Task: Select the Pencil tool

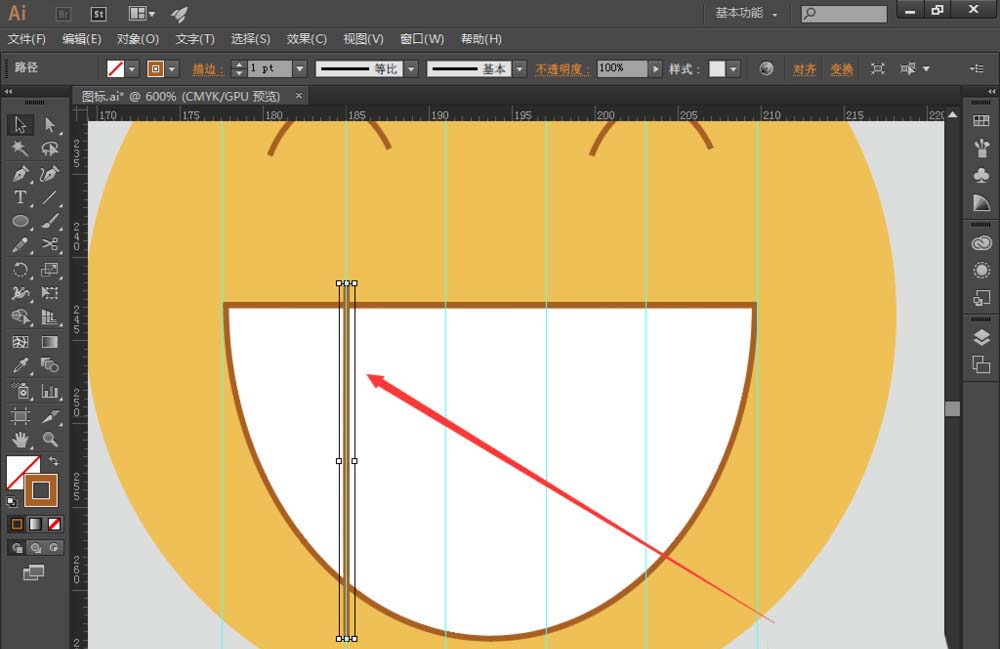Action: tap(20, 245)
